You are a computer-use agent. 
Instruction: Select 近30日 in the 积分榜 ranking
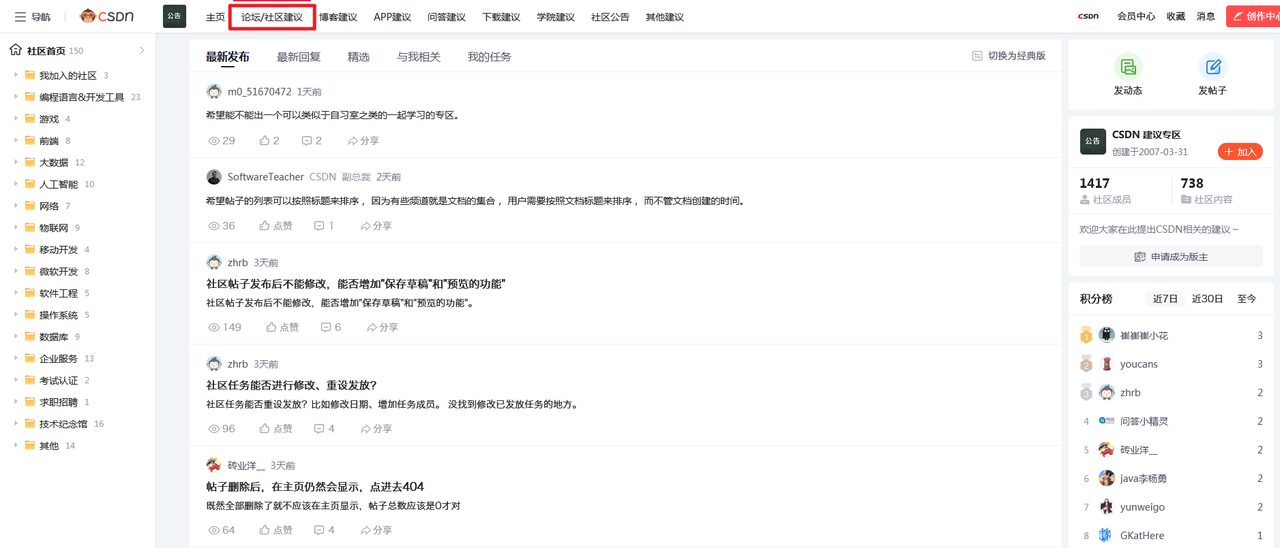[x=1207, y=299]
